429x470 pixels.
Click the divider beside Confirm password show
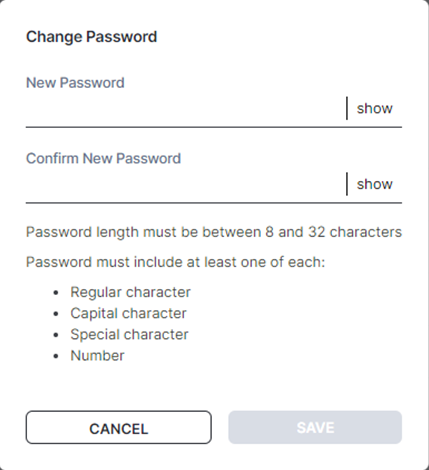tap(347, 184)
